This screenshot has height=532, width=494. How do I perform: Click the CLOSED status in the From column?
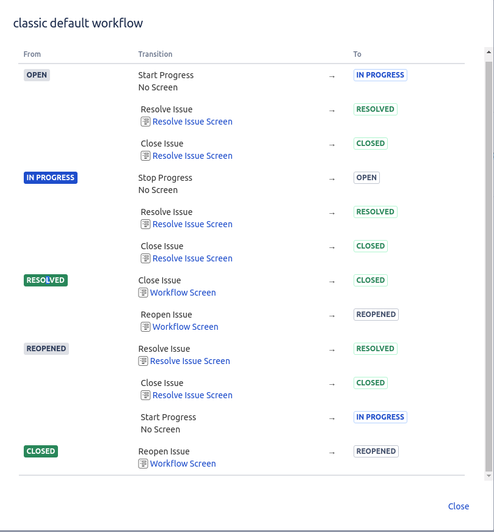41,451
